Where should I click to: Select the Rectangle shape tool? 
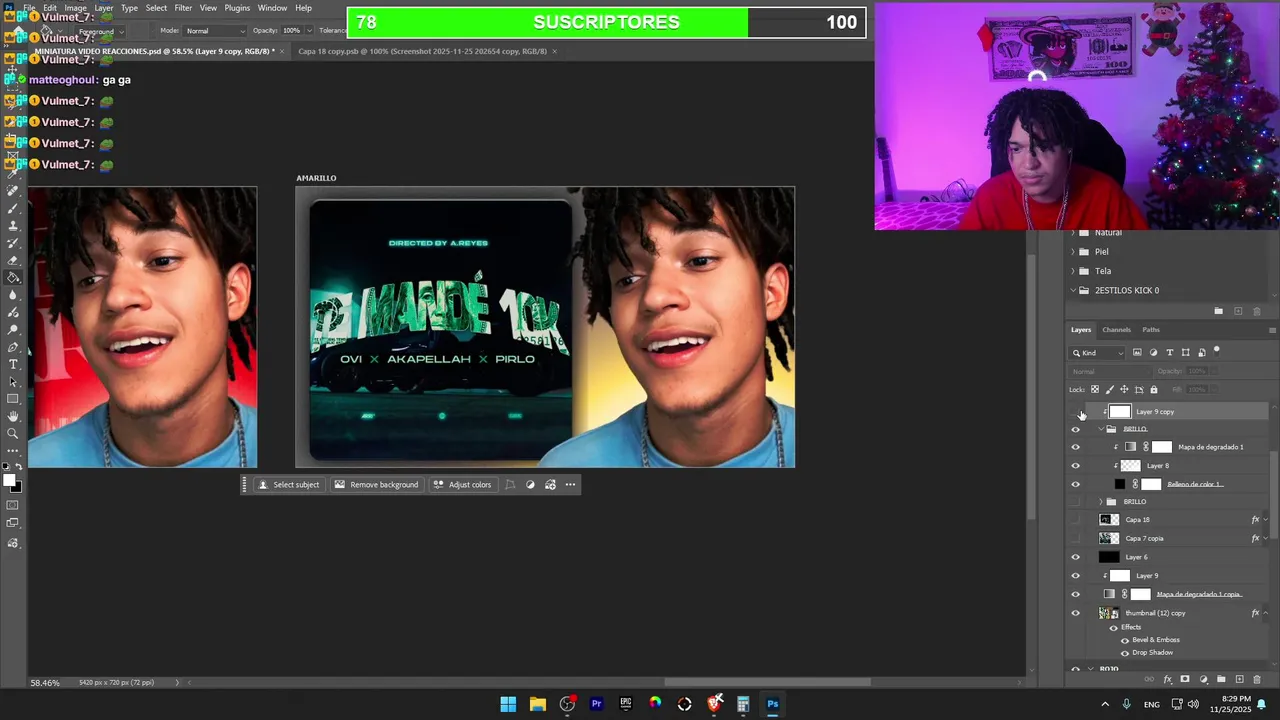point(13,399)
